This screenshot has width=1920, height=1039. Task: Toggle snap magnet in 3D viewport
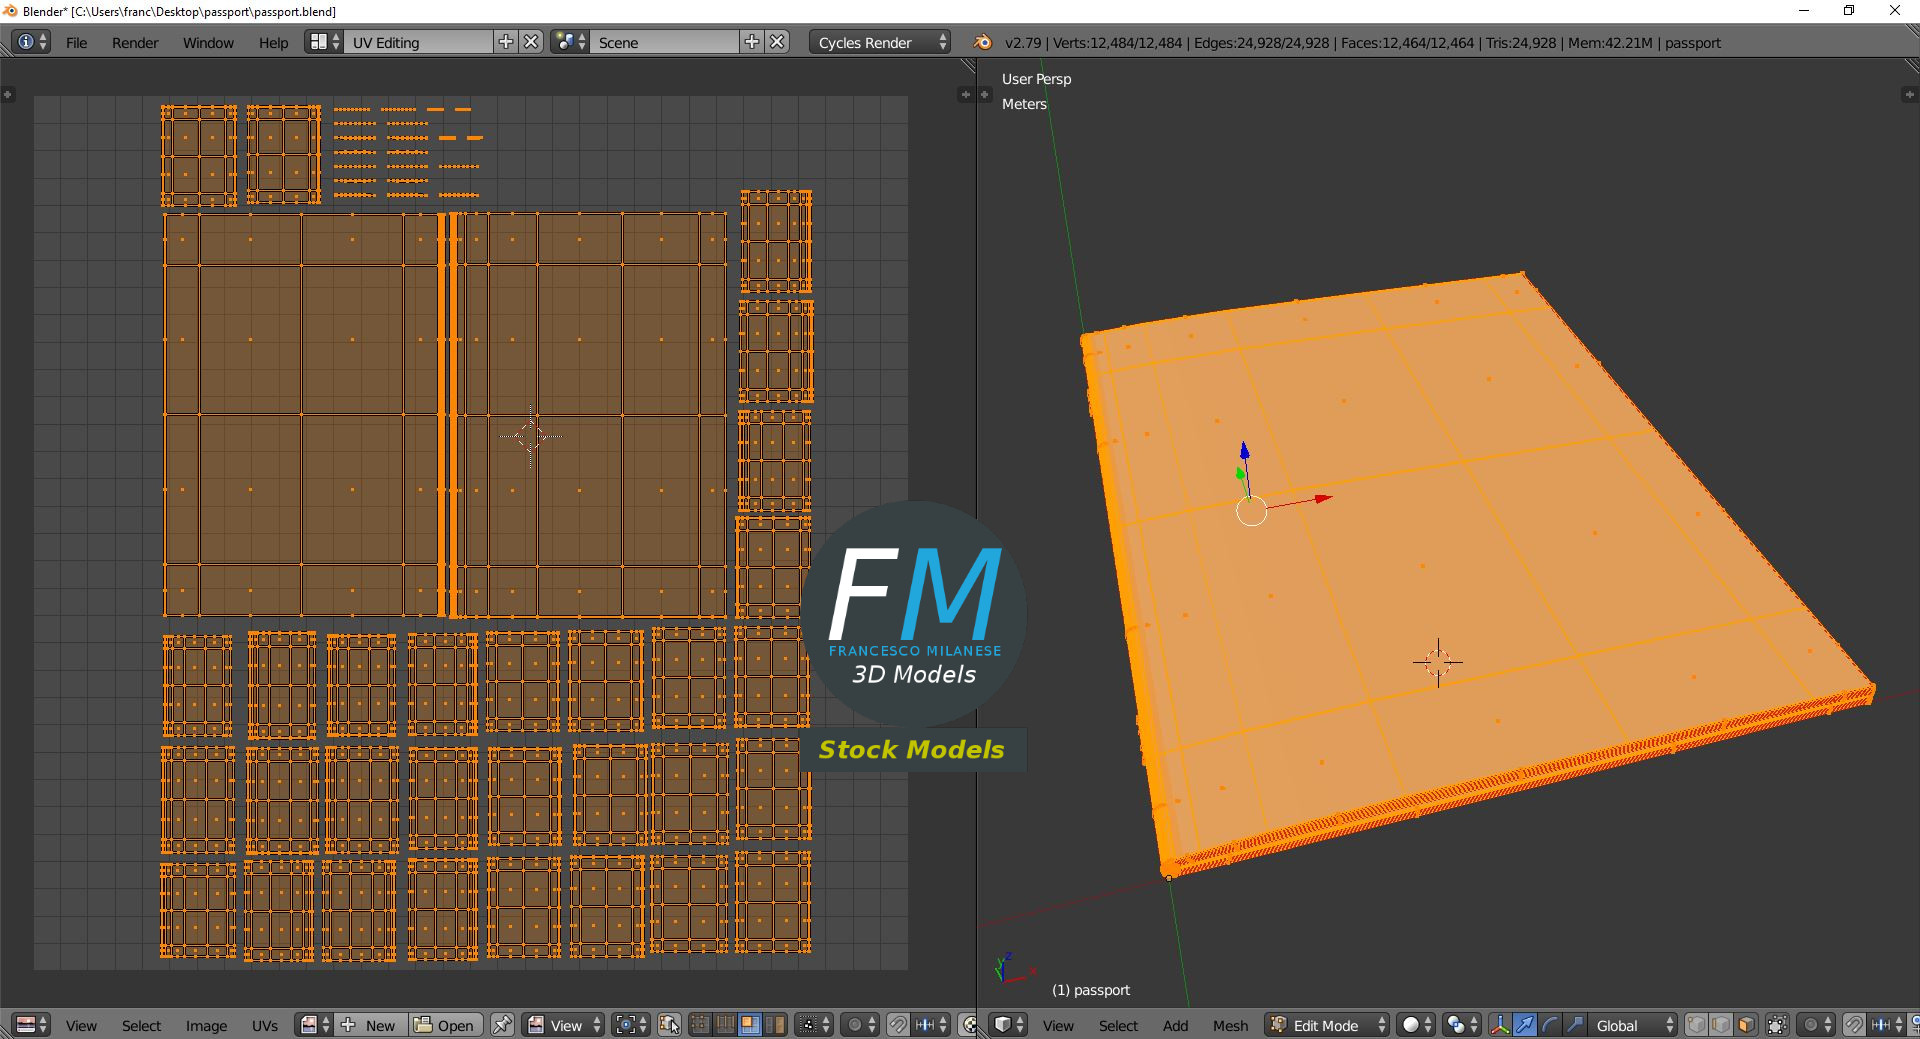coord(1853,1025)
